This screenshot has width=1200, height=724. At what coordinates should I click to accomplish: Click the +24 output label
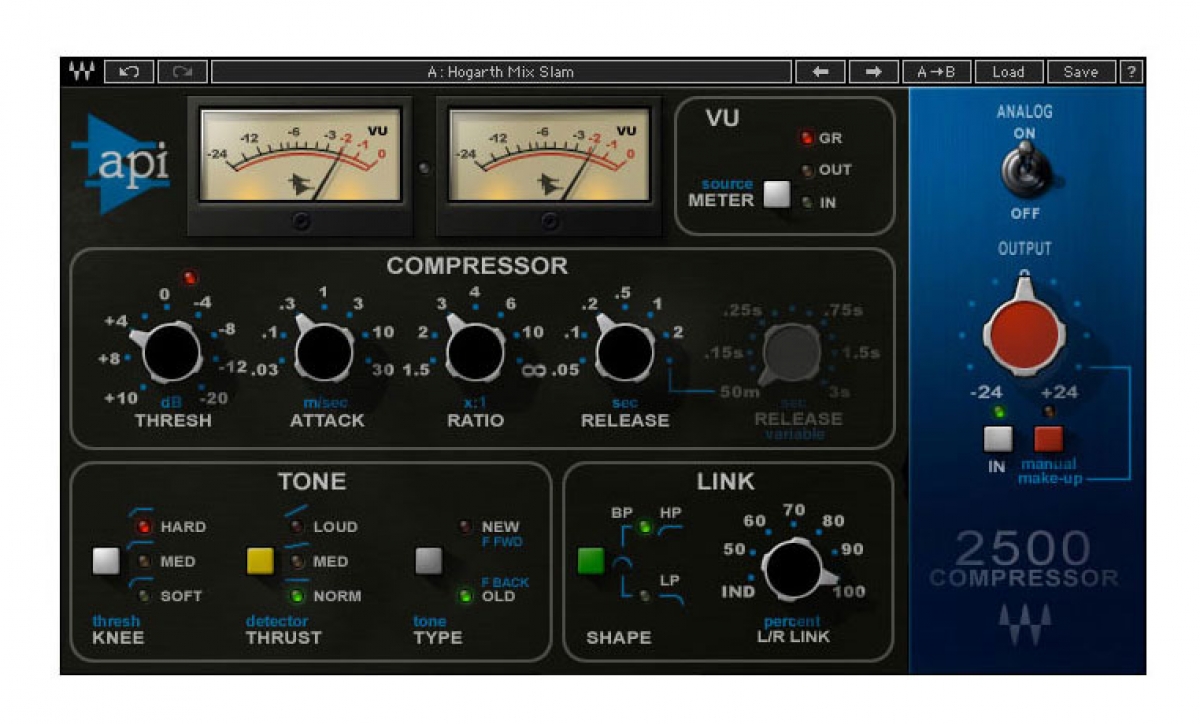pyautogui.click(x=1059, y=392)
